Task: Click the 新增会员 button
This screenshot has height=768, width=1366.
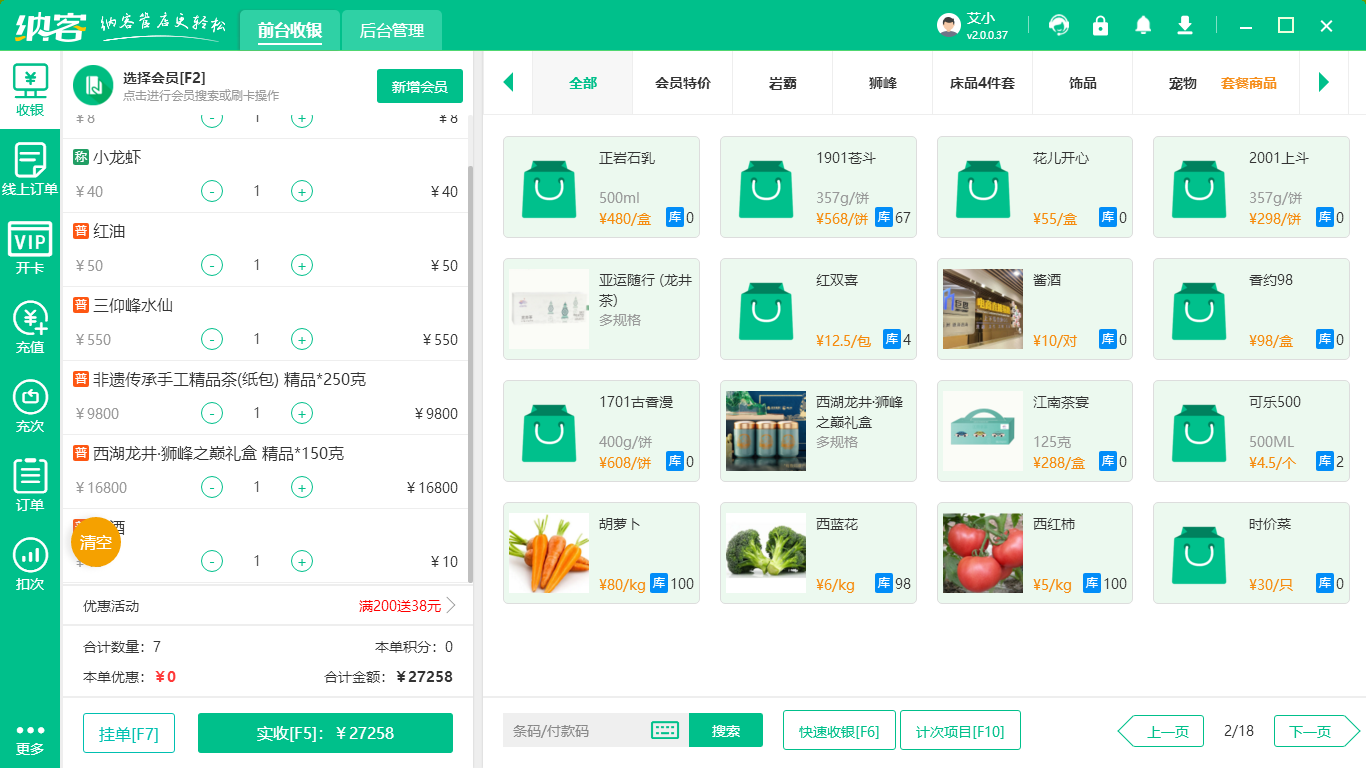Action: tap(419, 87)
